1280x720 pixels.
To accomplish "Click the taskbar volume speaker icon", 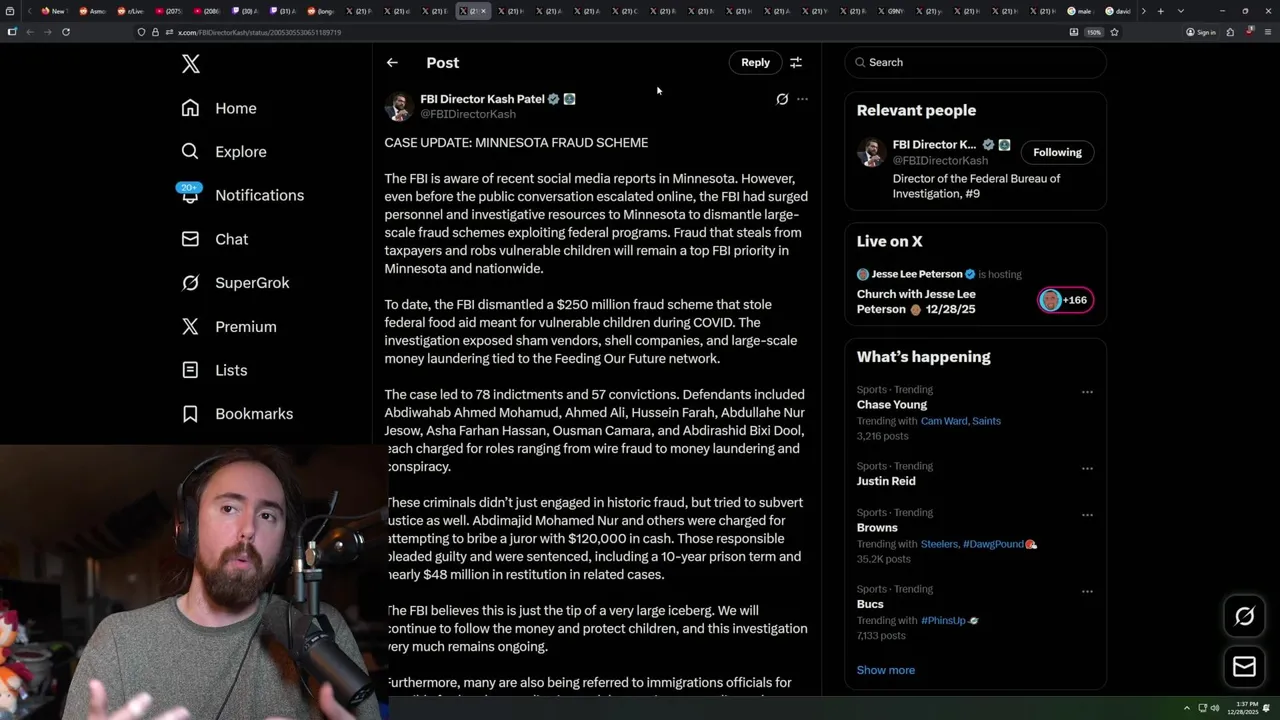I will pyautogui.click(x=1215, y=708).
